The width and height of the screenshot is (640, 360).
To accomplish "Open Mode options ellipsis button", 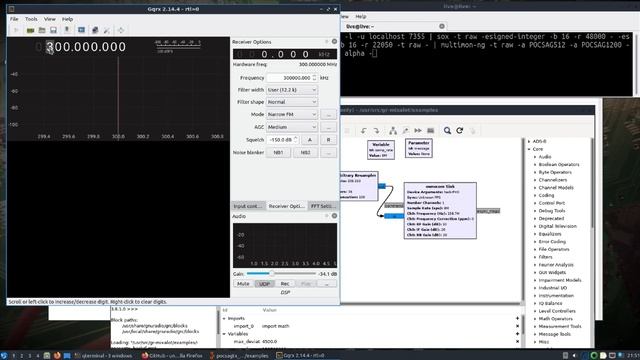I will [x=328, y=115].
